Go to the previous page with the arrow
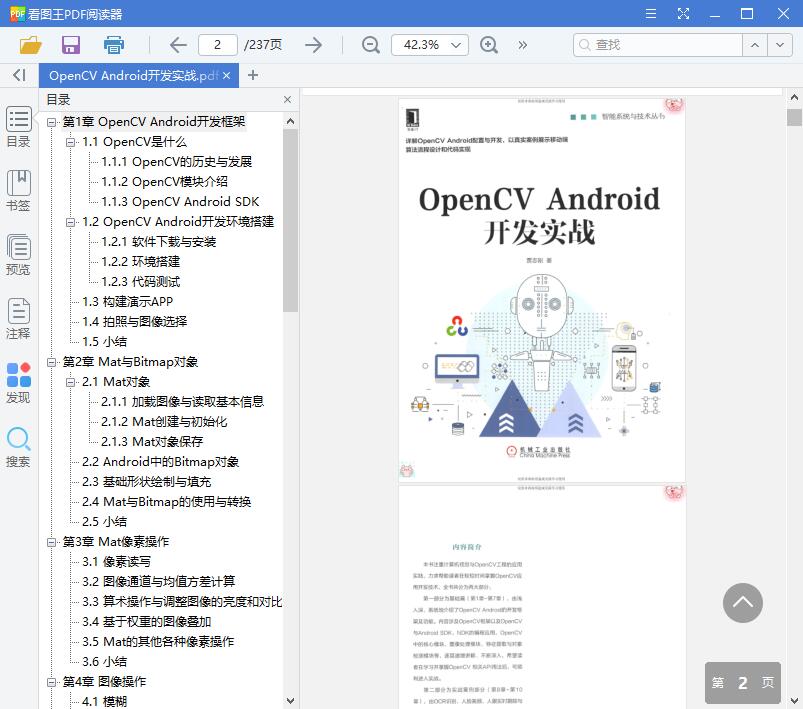 pyautogui.click(x=178, y=45)
